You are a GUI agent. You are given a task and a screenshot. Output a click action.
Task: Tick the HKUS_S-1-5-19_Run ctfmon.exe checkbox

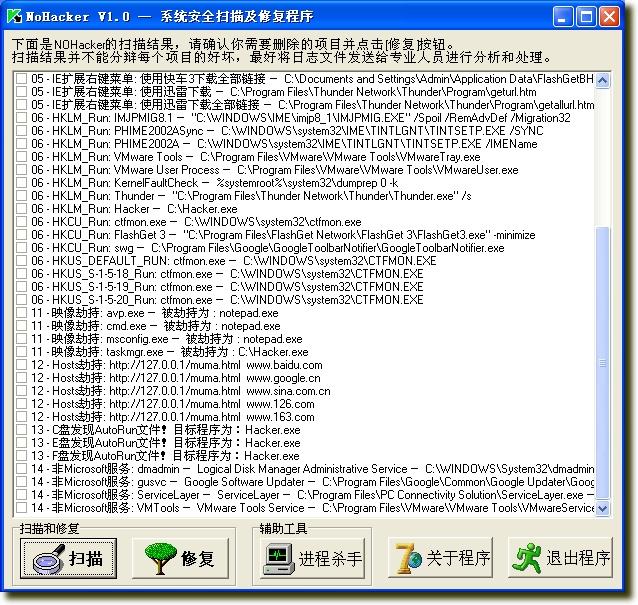(x=21, y=287)
